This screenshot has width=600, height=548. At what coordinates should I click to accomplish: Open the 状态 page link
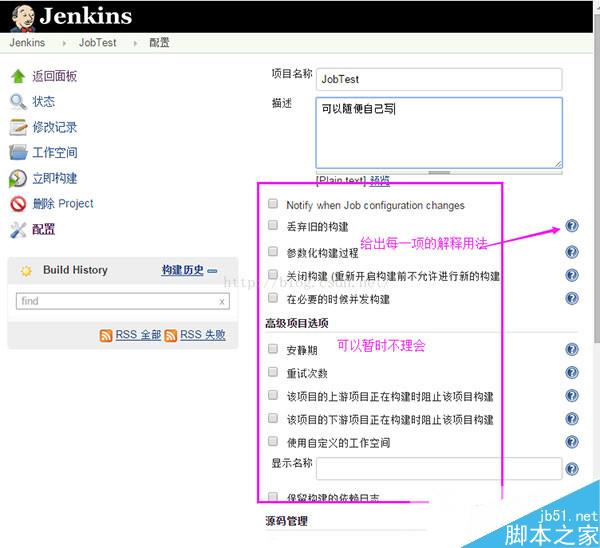[43, 102]
